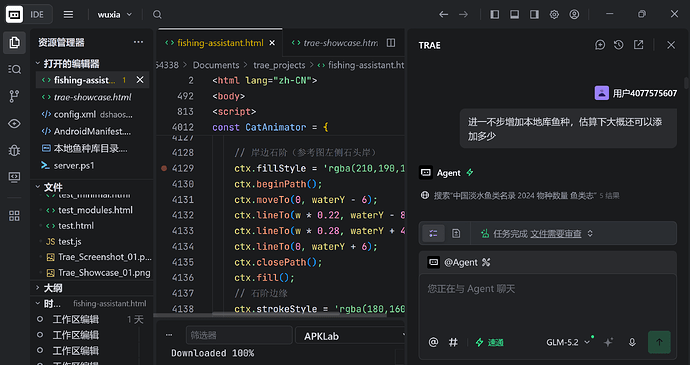This screenshot has height=365, width=690.
Task: Click trae_projects in the breadcrumb path
Action: tap(279, 65)
